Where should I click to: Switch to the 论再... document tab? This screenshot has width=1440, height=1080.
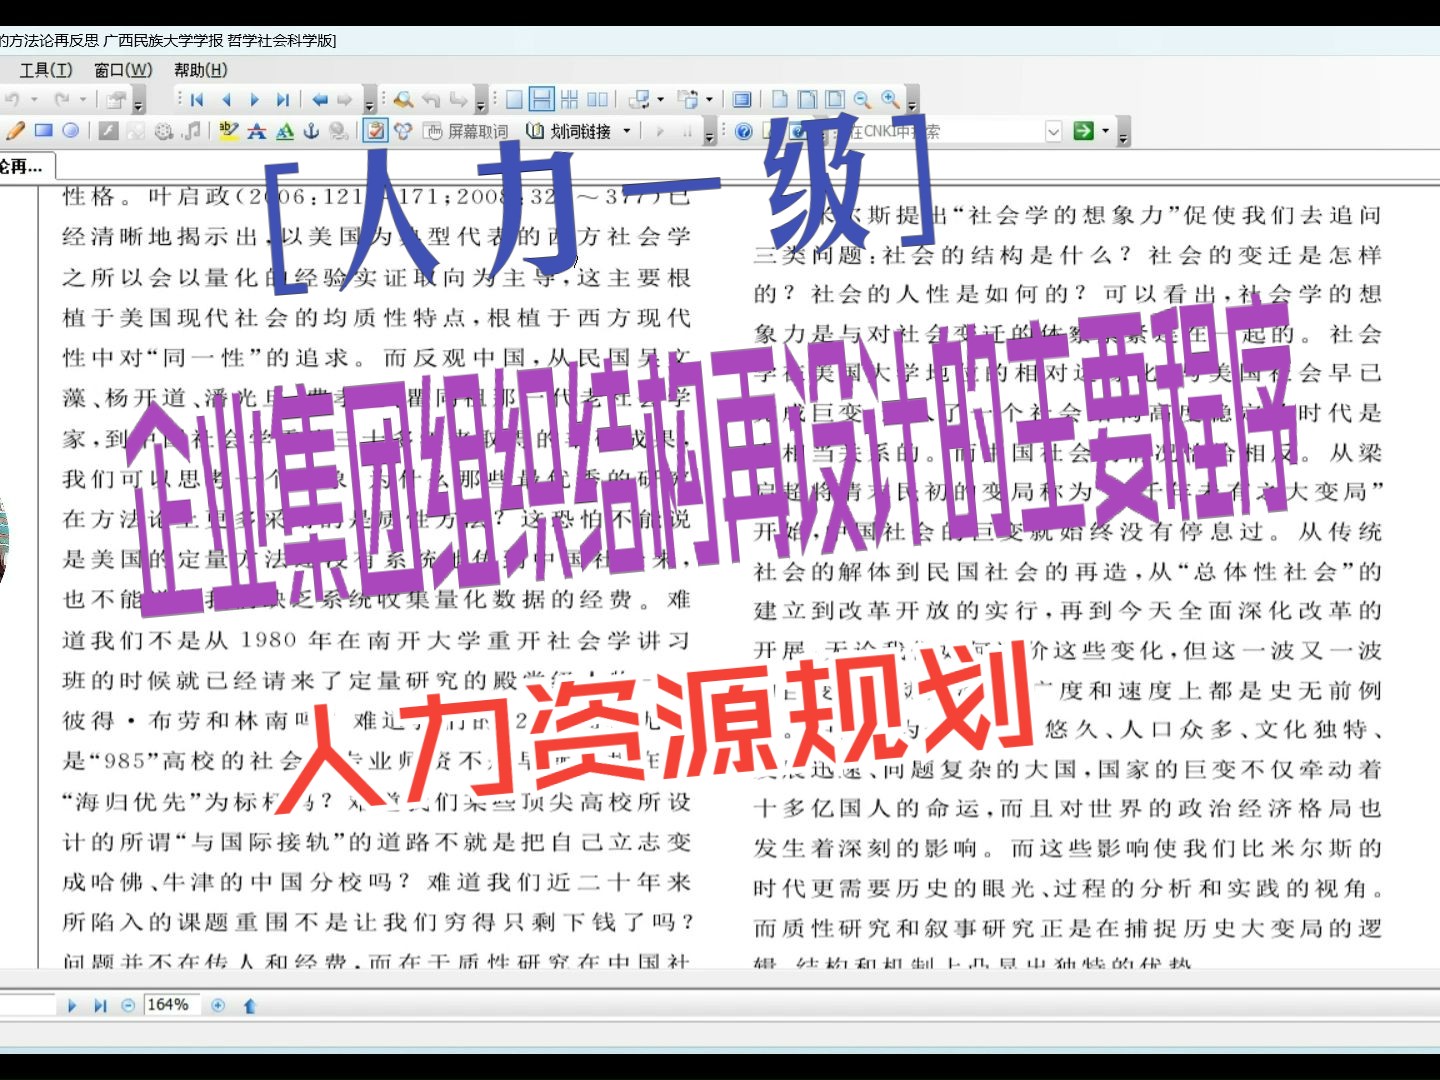point(22,167)
